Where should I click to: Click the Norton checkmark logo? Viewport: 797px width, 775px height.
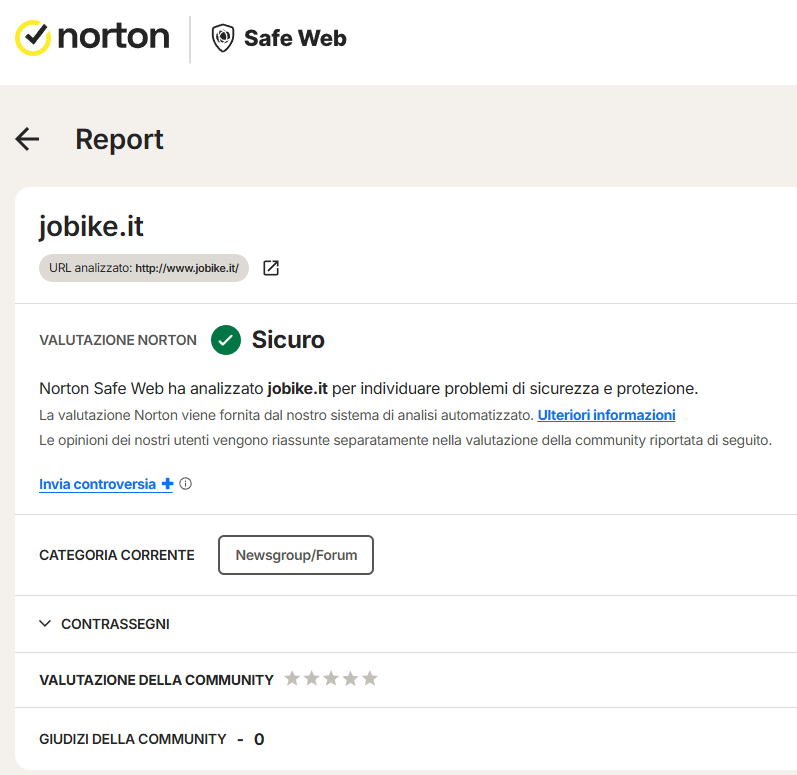(33, 38)
